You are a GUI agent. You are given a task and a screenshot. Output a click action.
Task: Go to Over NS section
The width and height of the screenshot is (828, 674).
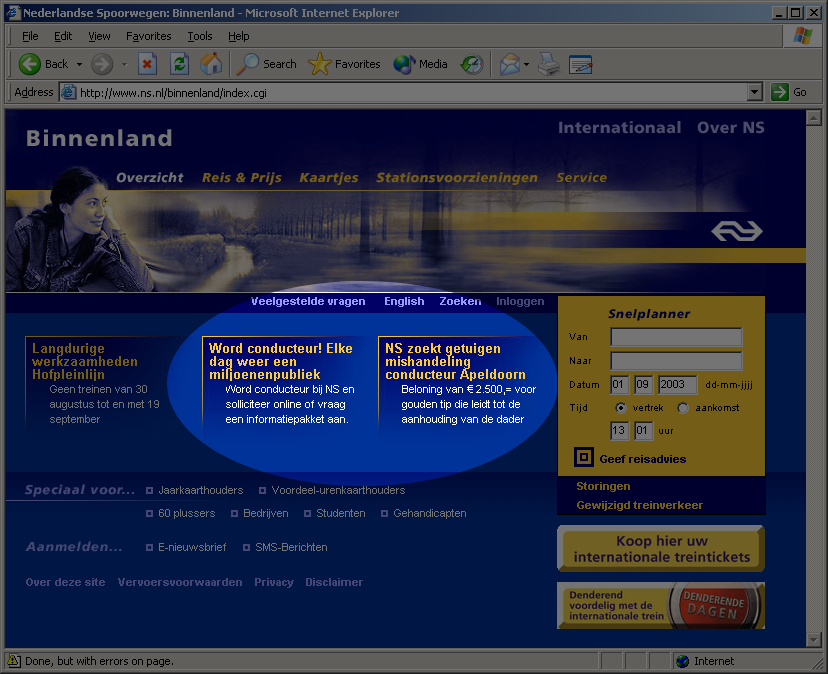click(731, 127)
